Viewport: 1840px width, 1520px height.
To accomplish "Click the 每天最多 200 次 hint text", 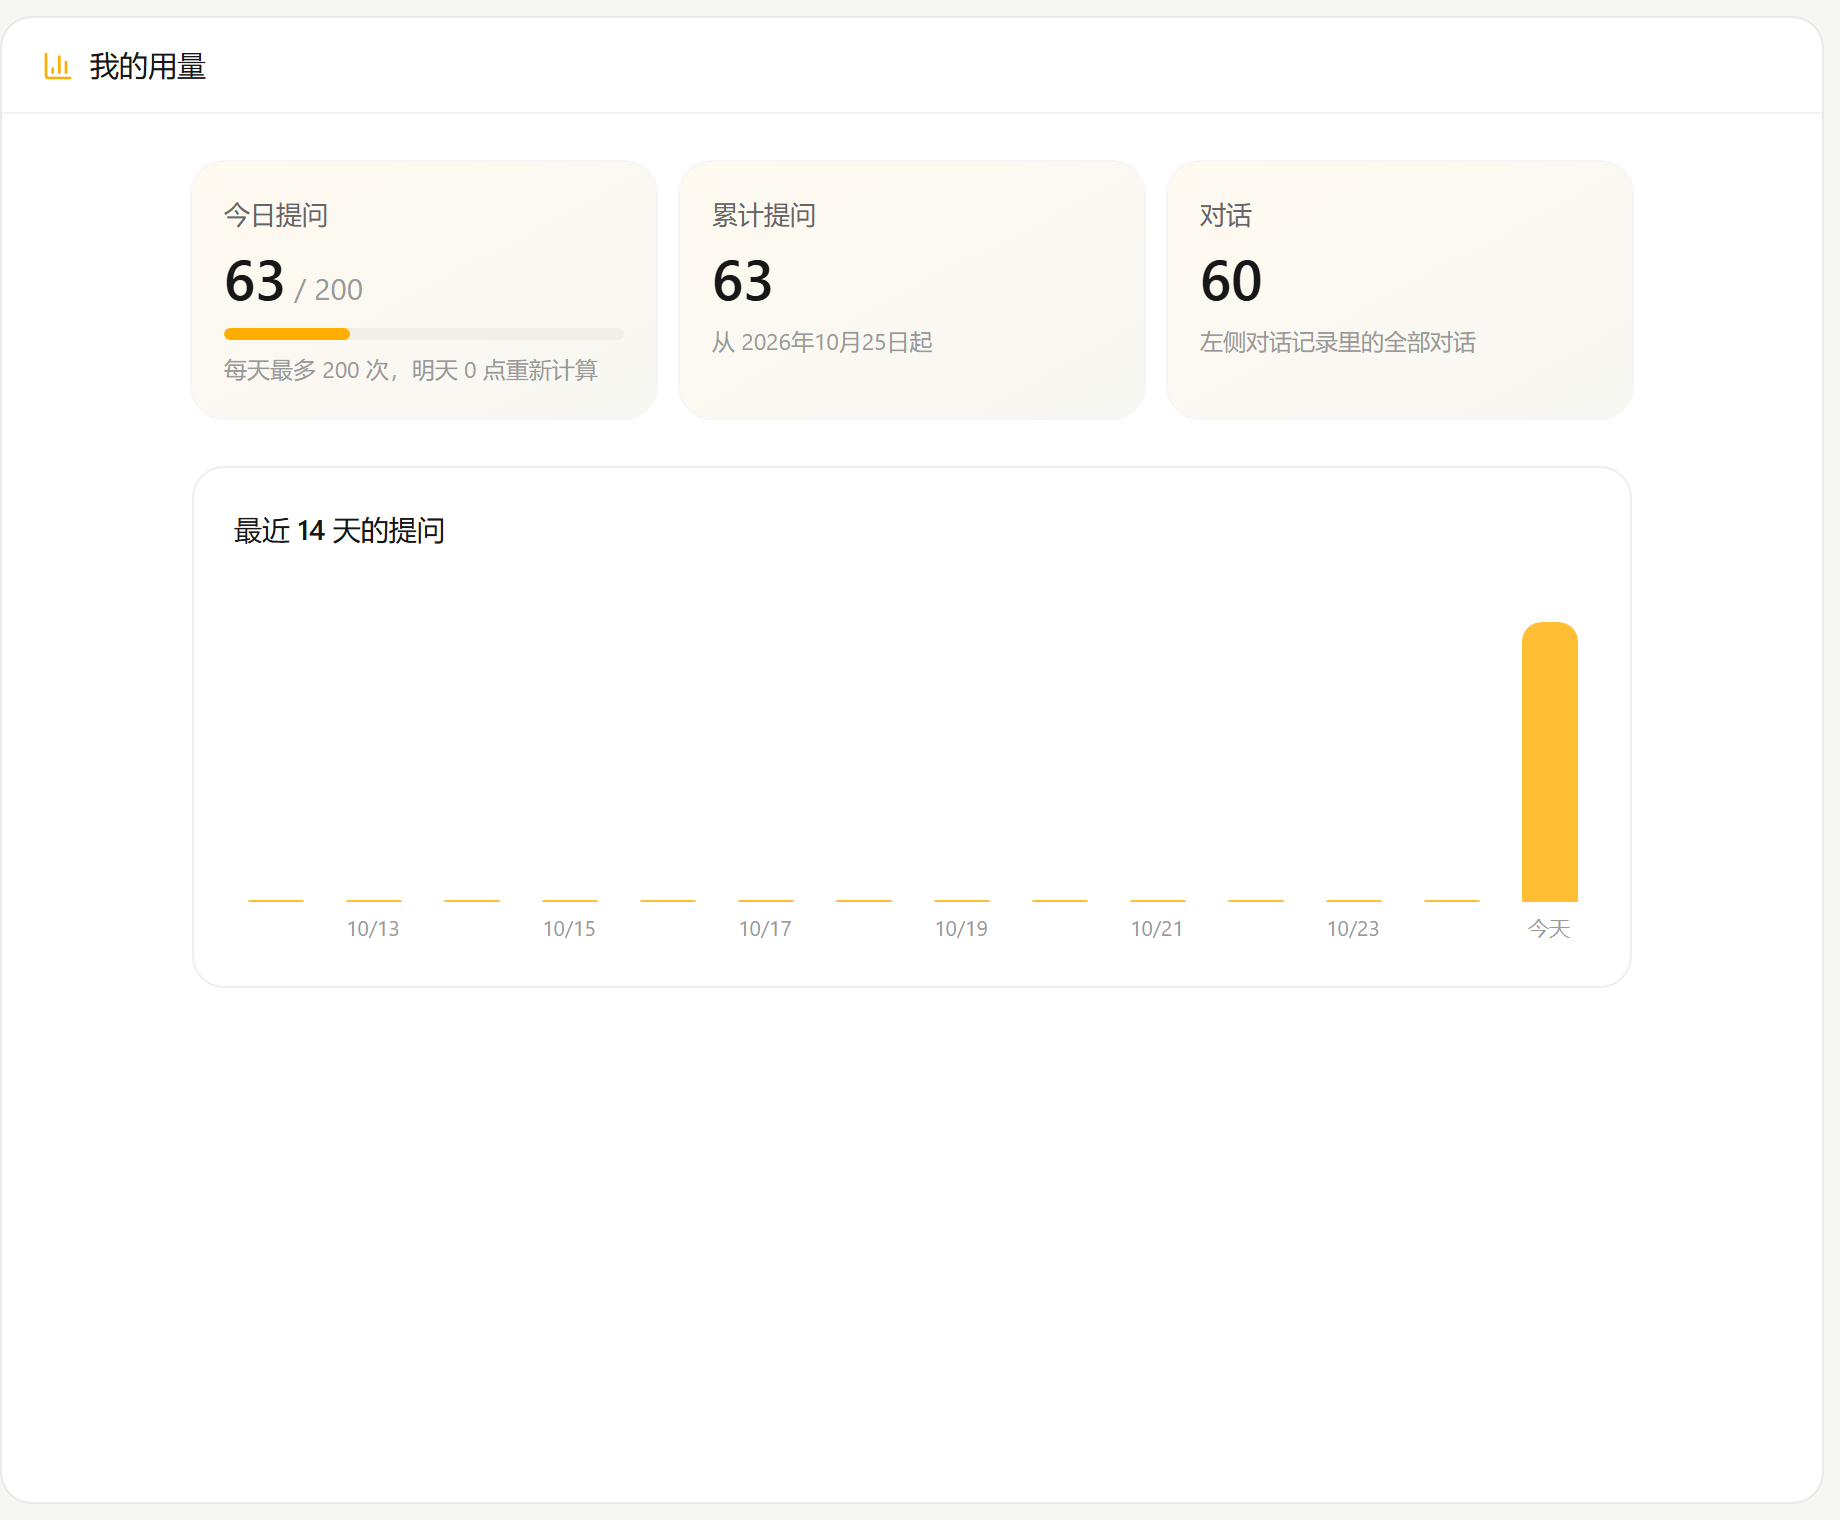I will tap(411, 370).
